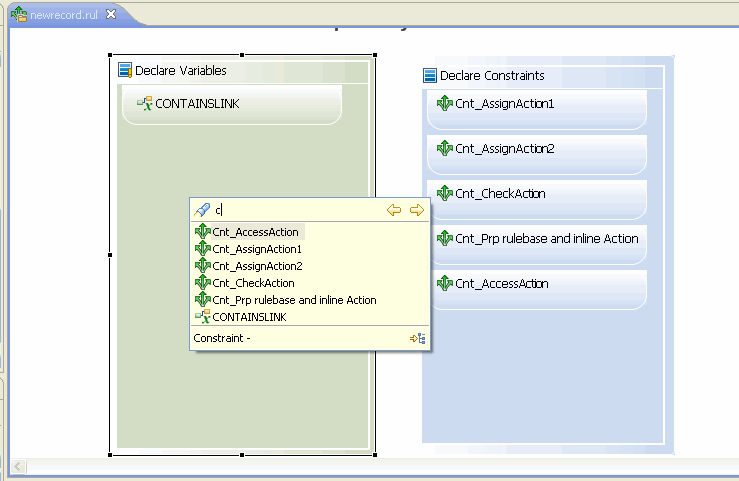Click the horizontal scrollbar left arrow
Screen dimensions: 739x481
click(x=17, y=466)
